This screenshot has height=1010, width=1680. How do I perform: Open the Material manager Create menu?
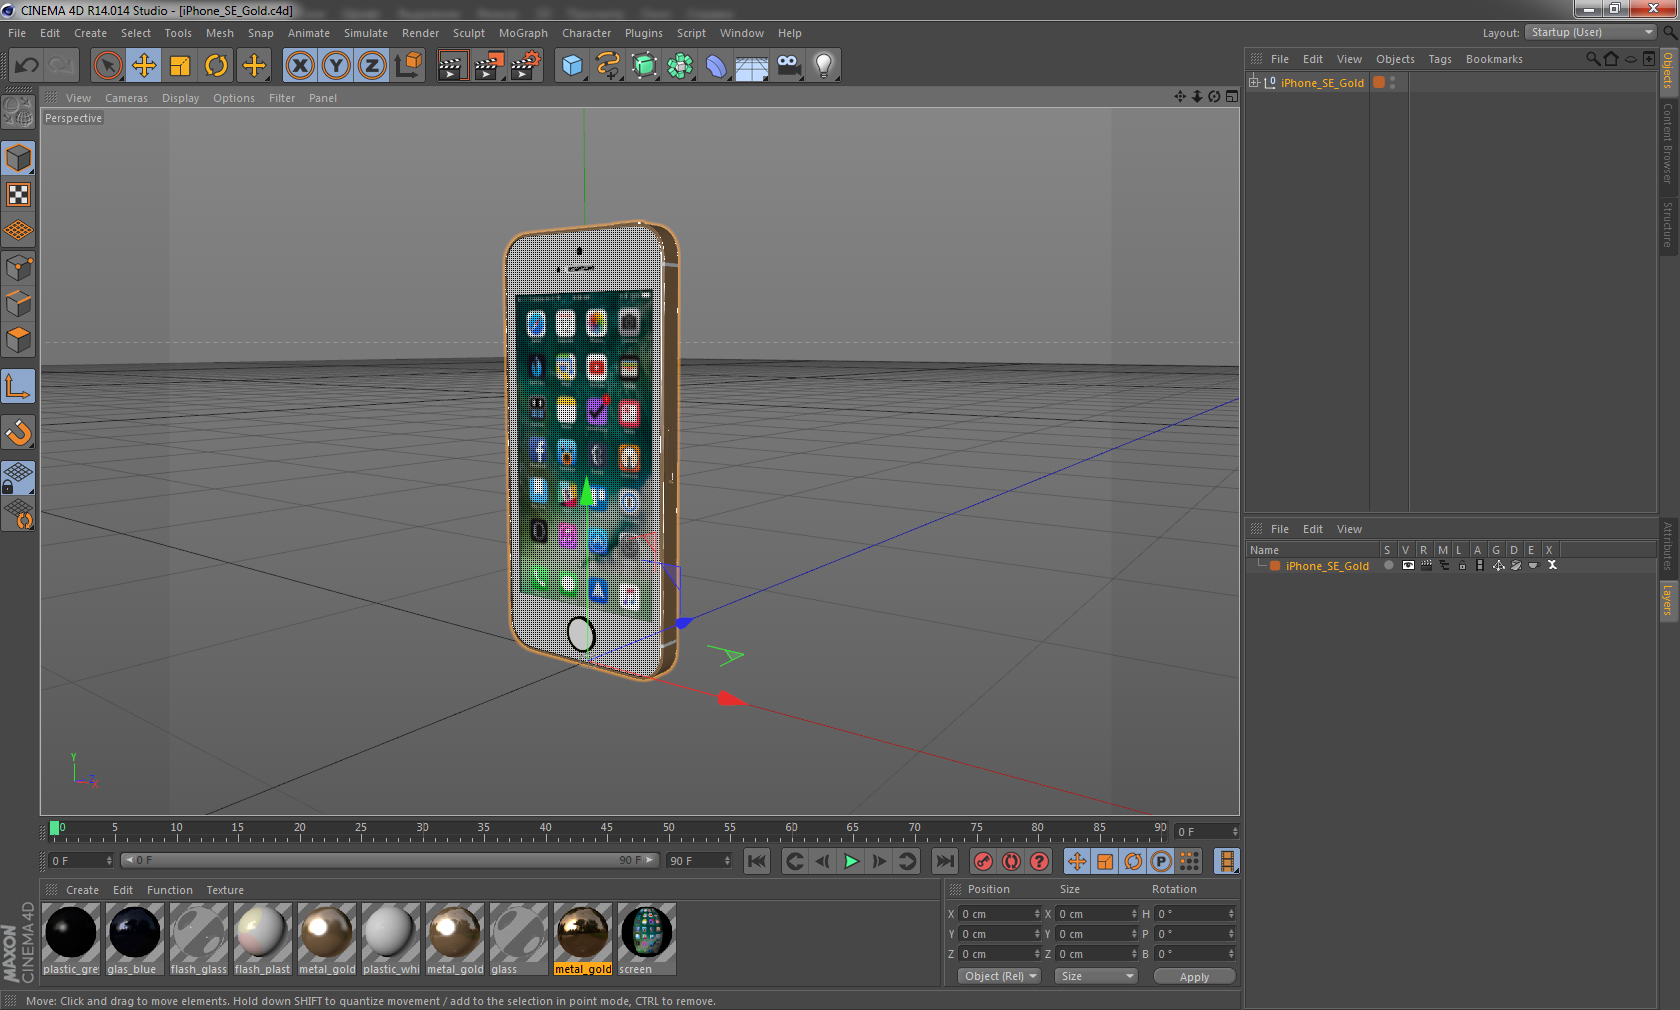pos(82,890)
